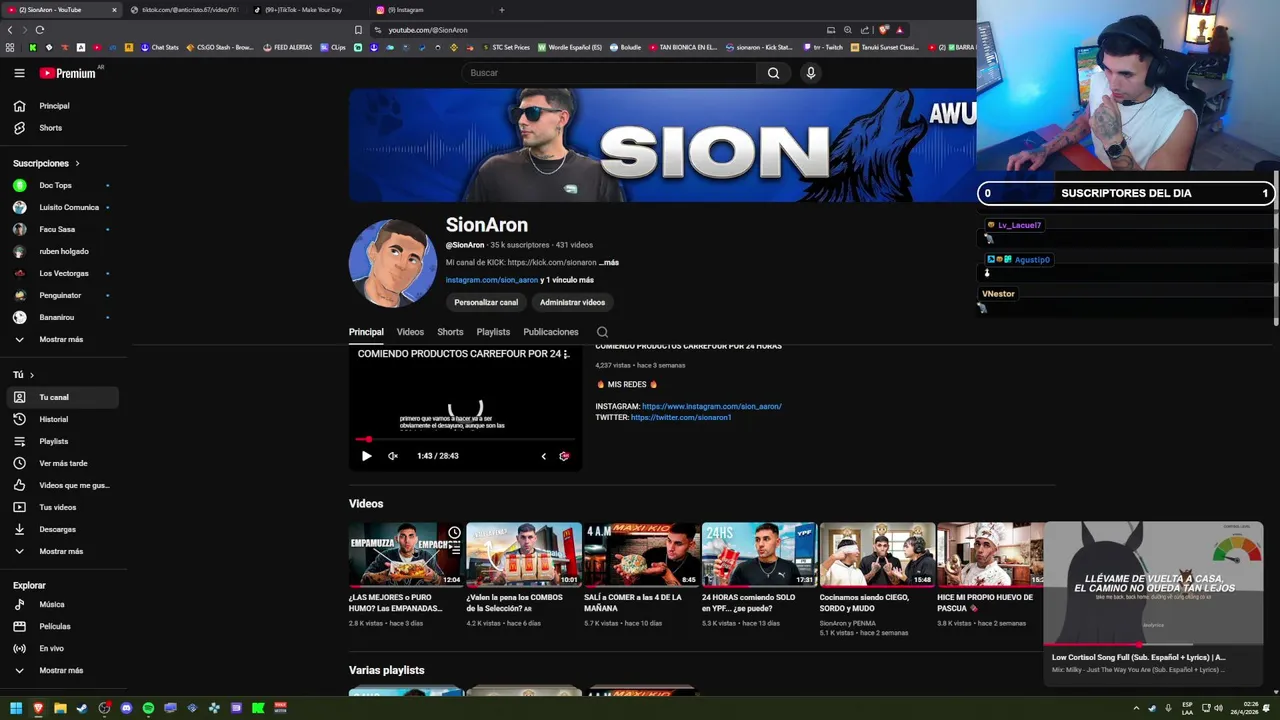1280x720 pixels.
Task: Reload the page in browser
Action: click(39, 30)
